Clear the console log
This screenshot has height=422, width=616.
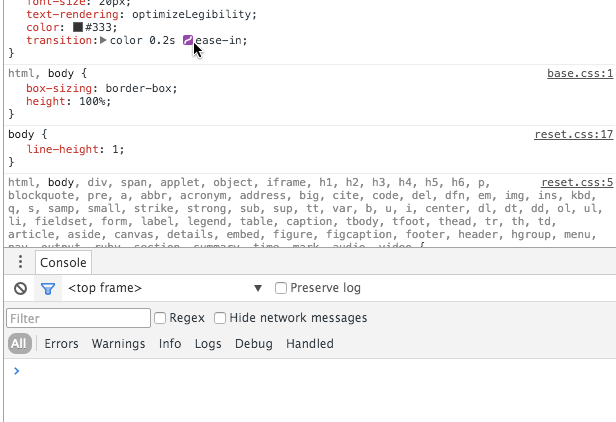[20, 289]
